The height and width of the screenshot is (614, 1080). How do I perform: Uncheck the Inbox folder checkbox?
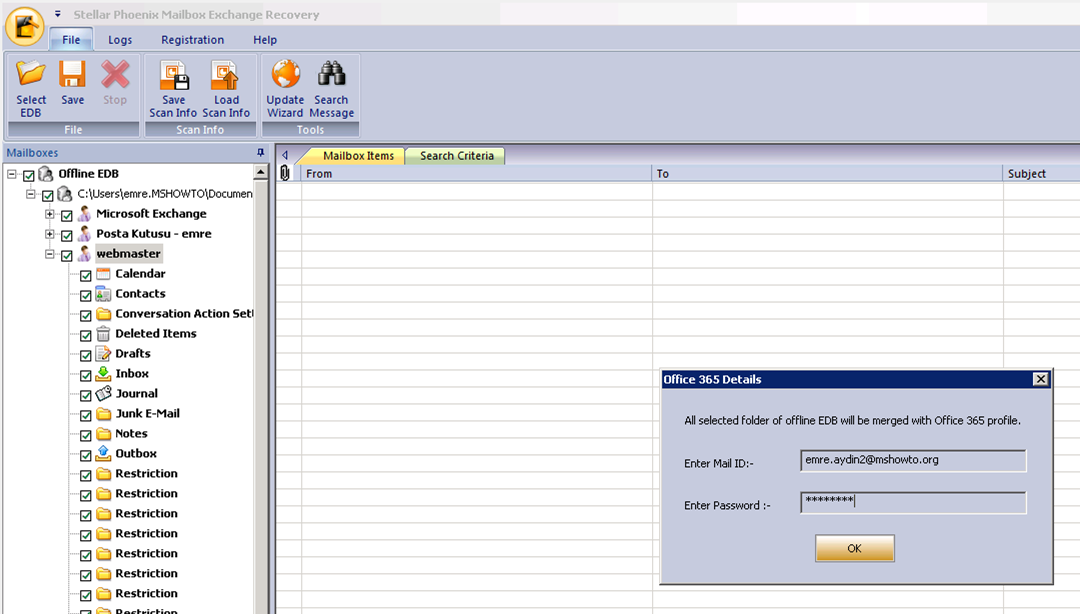pos(86,376)
